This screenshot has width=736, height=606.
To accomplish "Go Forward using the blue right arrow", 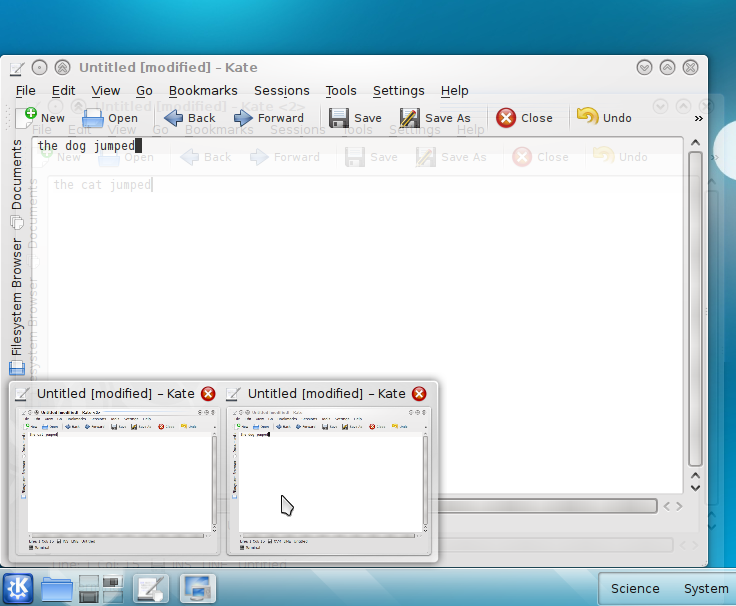I will 243,118.
